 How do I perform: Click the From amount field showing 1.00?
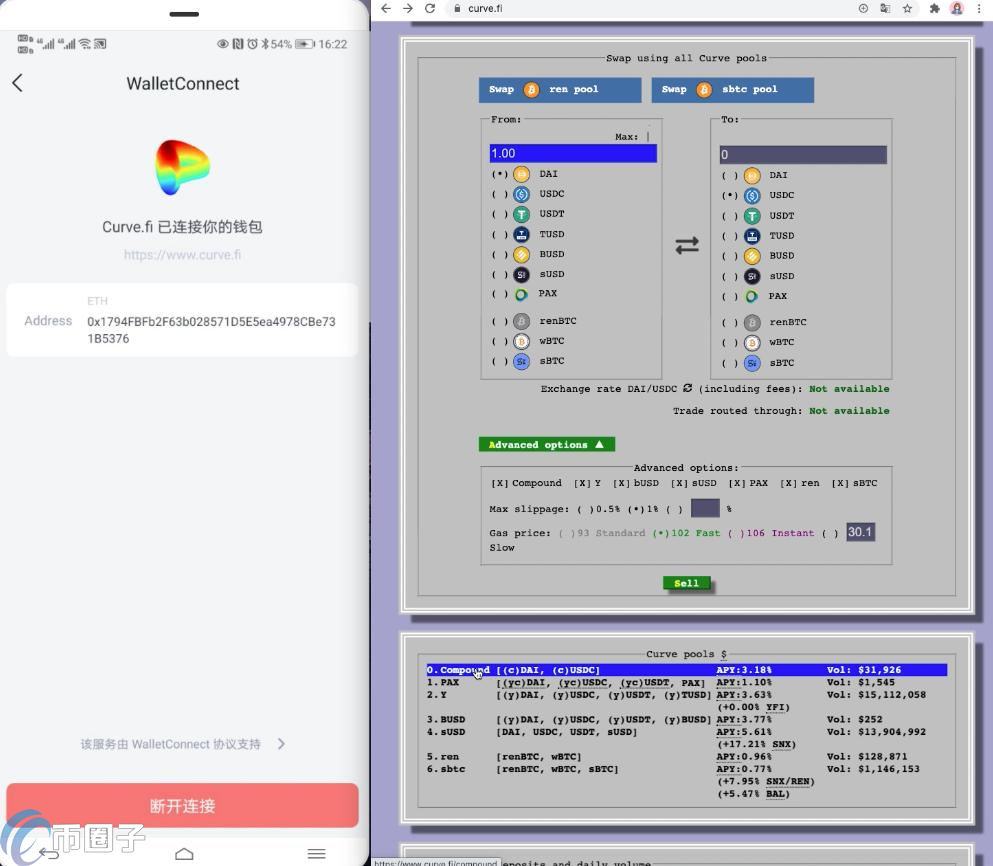pyautogui.click(x=573, y=153)
